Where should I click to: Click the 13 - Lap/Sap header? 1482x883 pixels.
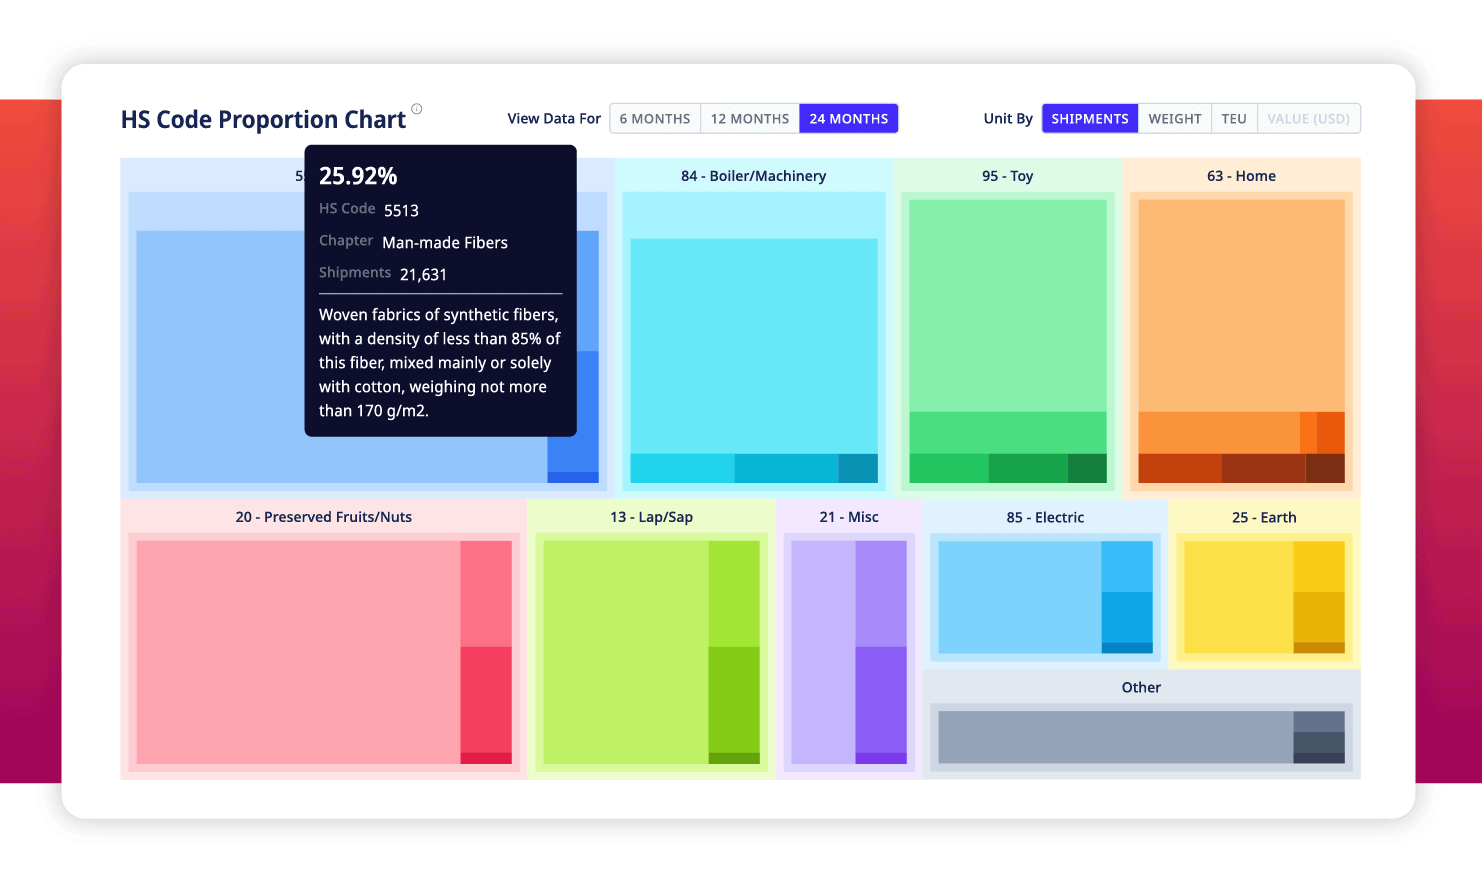click(x=651, y=517)
